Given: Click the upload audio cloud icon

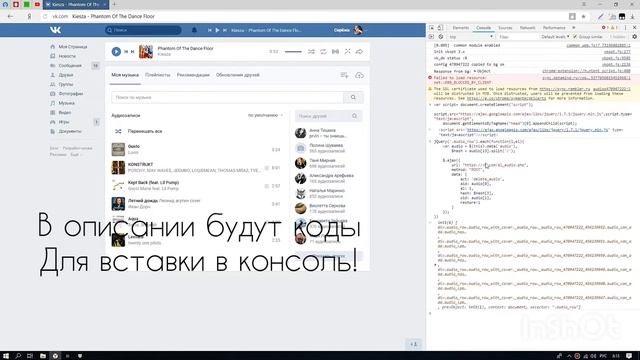Looking at the screenshot, I should click(359, 75).
